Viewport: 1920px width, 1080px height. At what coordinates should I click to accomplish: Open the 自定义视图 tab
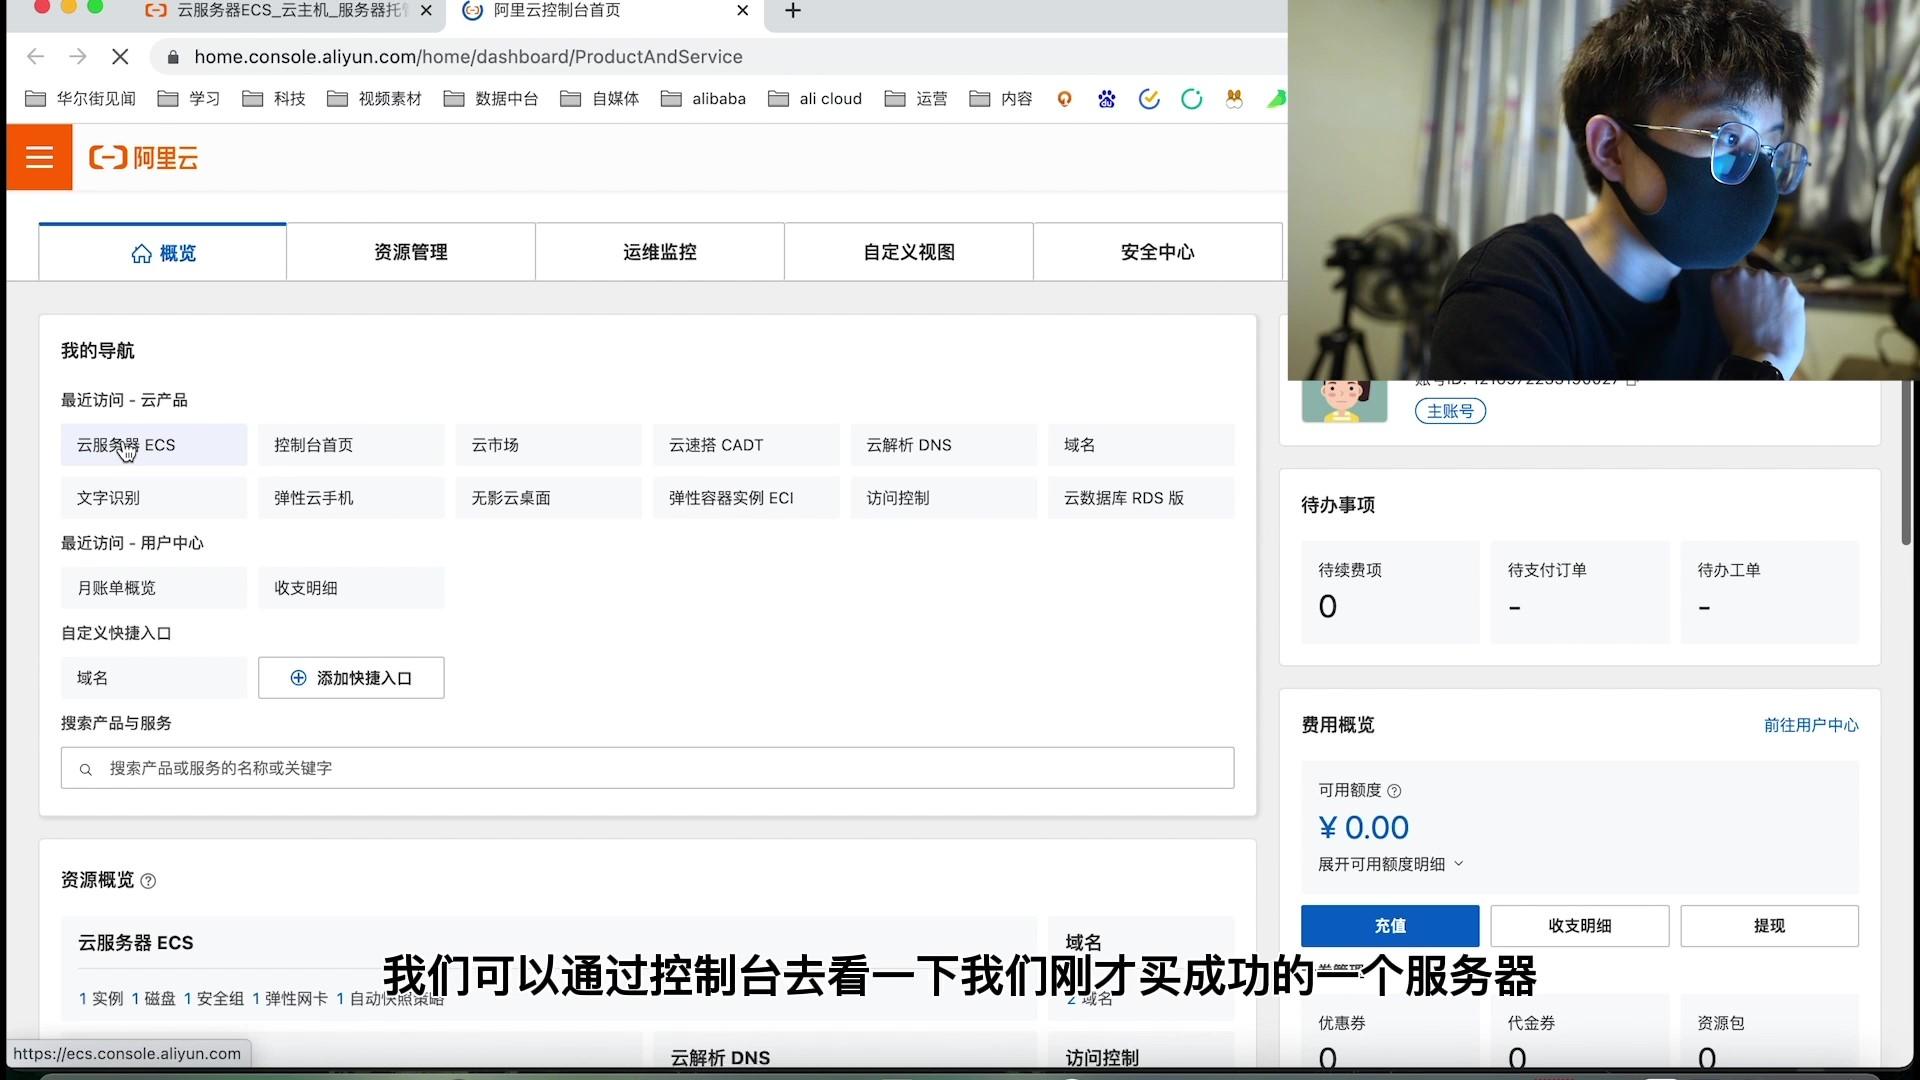click(x=909, y=253)
